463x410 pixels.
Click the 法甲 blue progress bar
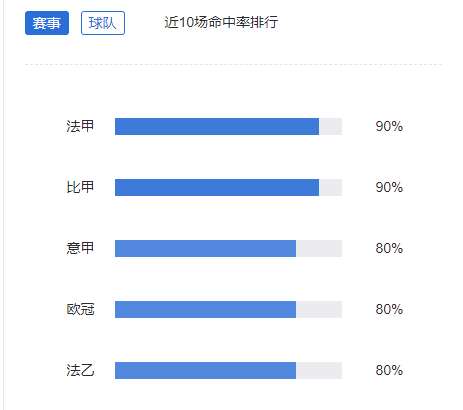point(217,126)
